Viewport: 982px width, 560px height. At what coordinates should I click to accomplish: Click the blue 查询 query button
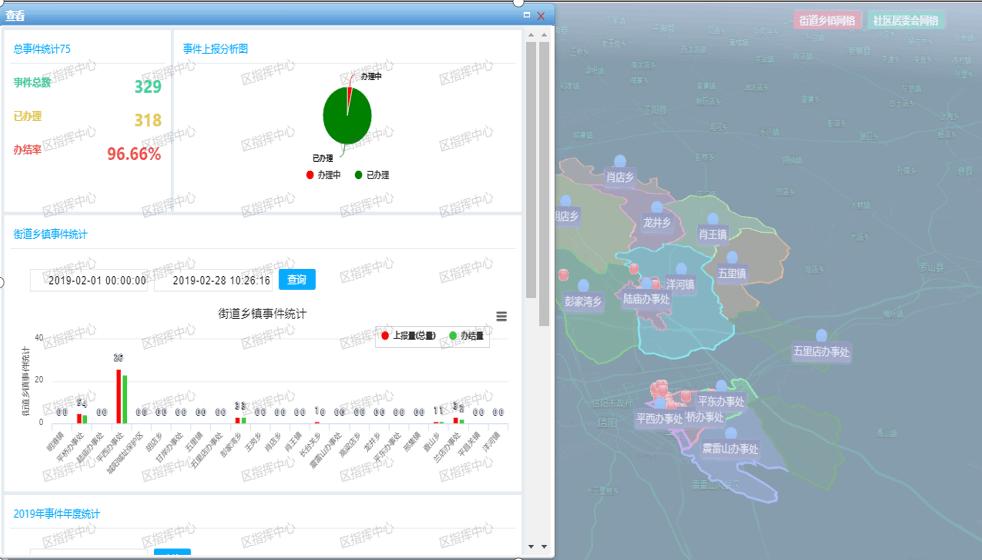(x=297, y=279)
